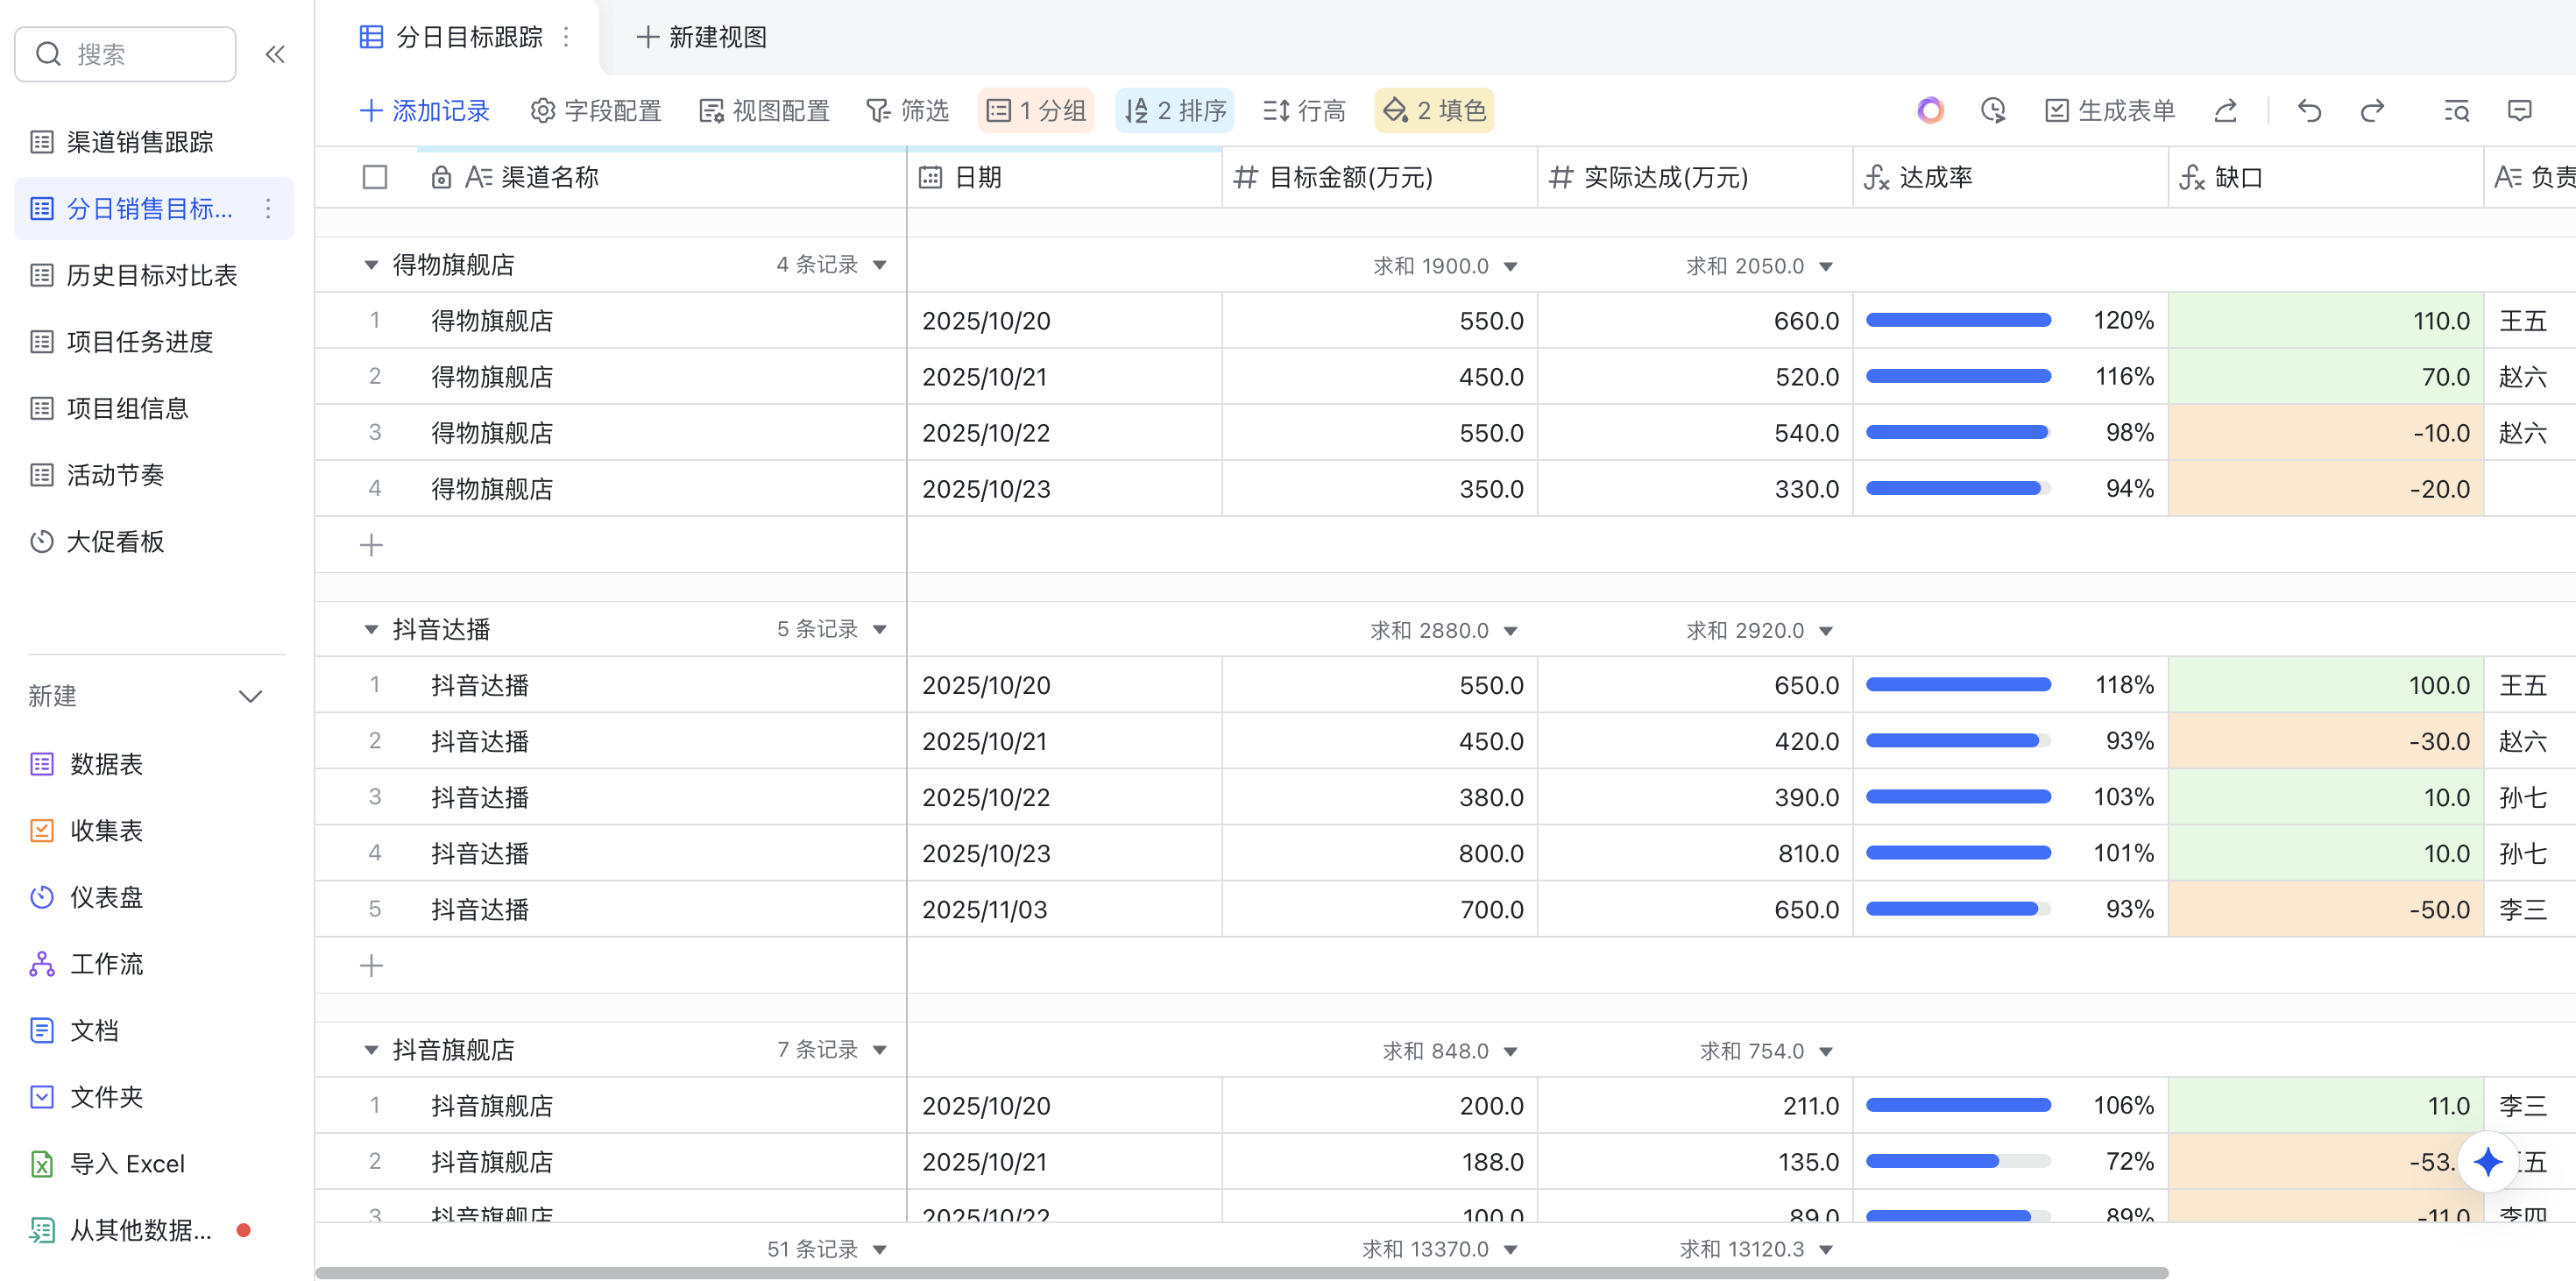Open the share icon
Viewport: 2576px width, 1281px height.
2225,111
